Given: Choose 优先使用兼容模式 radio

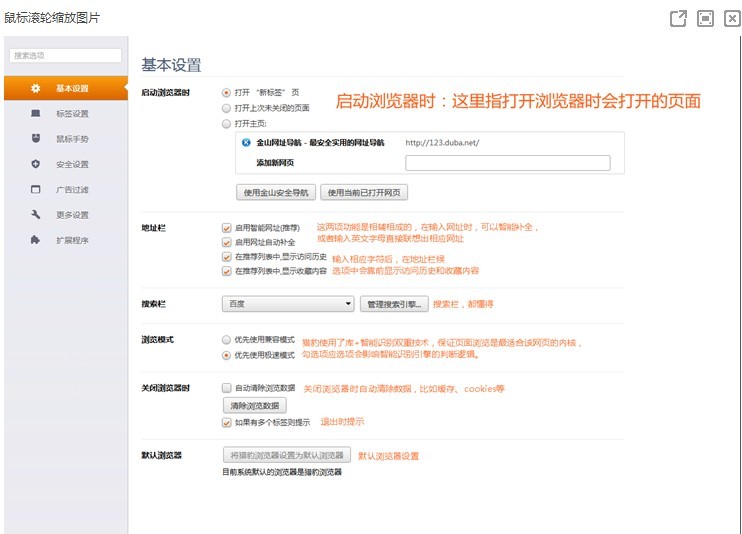Looking at the screenshot, I should pyautogui.click(x=226, y=339).
